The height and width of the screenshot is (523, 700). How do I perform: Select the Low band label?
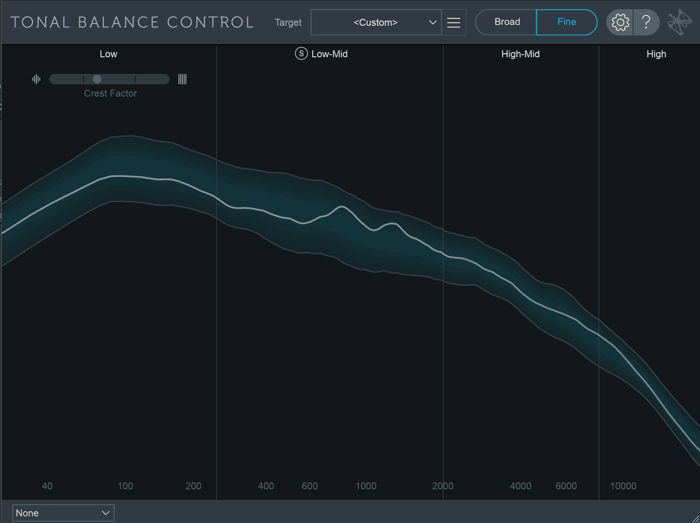click(108, 54)
